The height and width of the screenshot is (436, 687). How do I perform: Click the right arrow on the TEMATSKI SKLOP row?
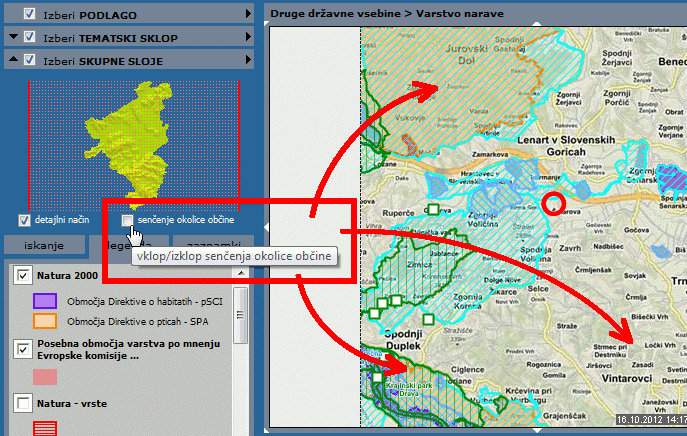click(246, 37)
